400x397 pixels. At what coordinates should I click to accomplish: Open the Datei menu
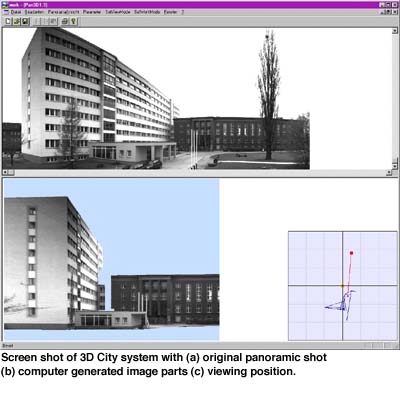click(16, 12)
